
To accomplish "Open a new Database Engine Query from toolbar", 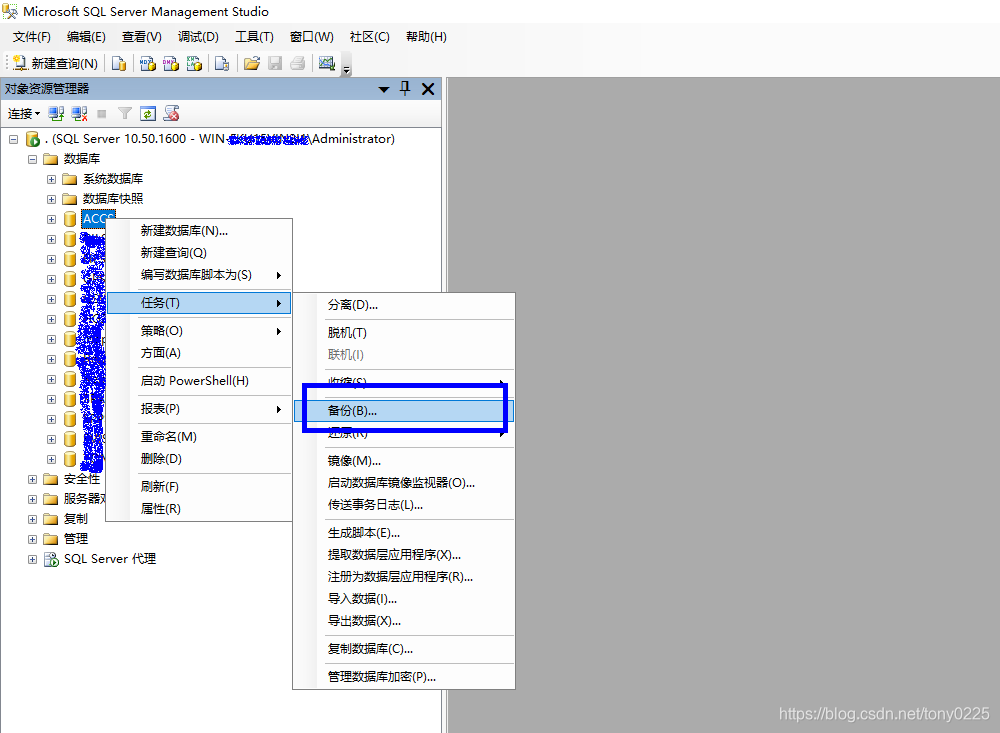I will coord(119,63).
